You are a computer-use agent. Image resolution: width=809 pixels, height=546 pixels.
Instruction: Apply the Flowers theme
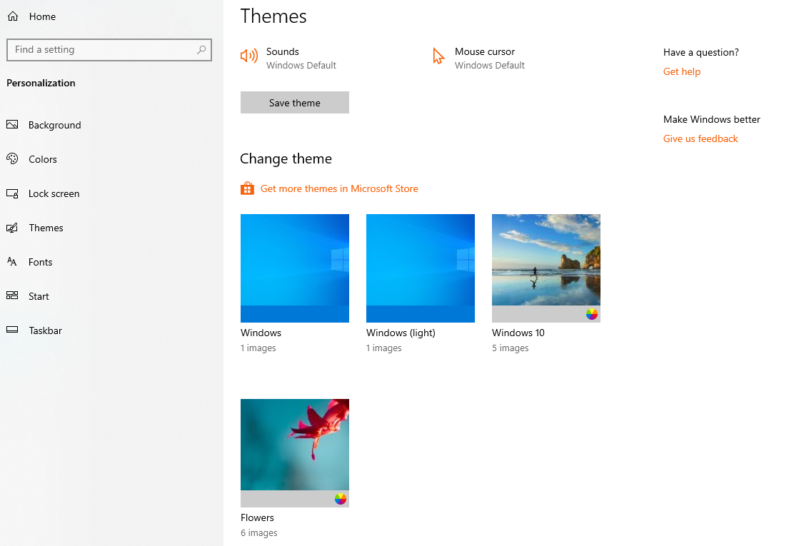click(x=295, y=453)
